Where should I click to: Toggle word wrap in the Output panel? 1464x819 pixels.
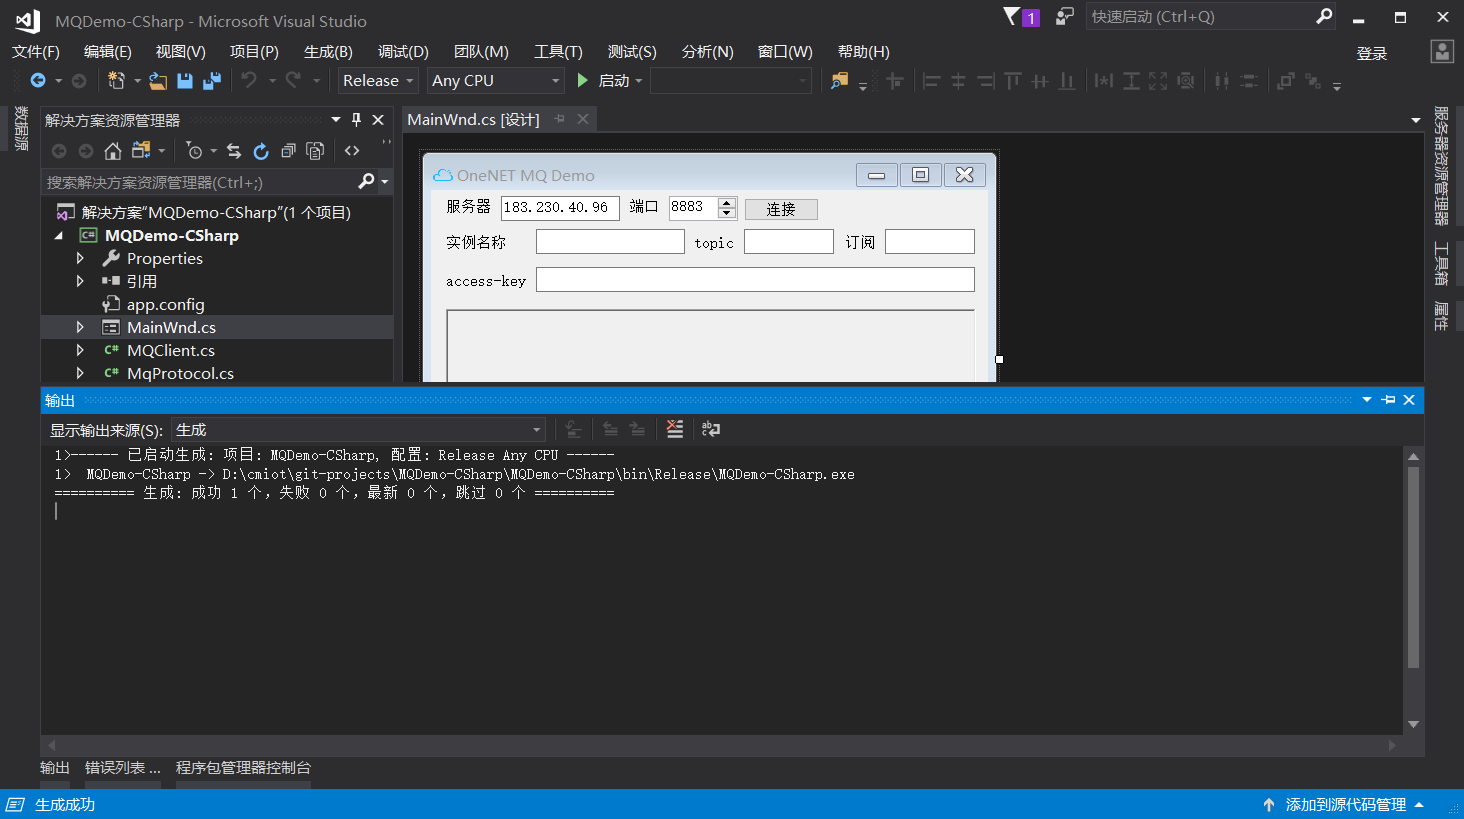(x=711, y=429)
